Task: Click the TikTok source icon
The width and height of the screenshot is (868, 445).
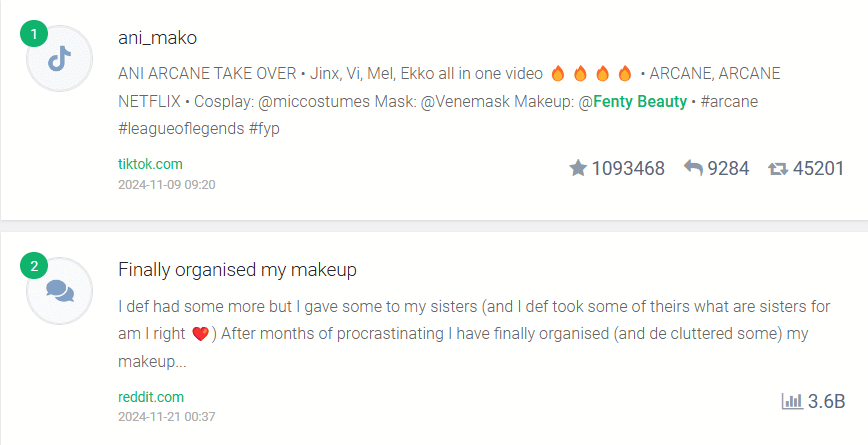Action: tap(59, 59)
